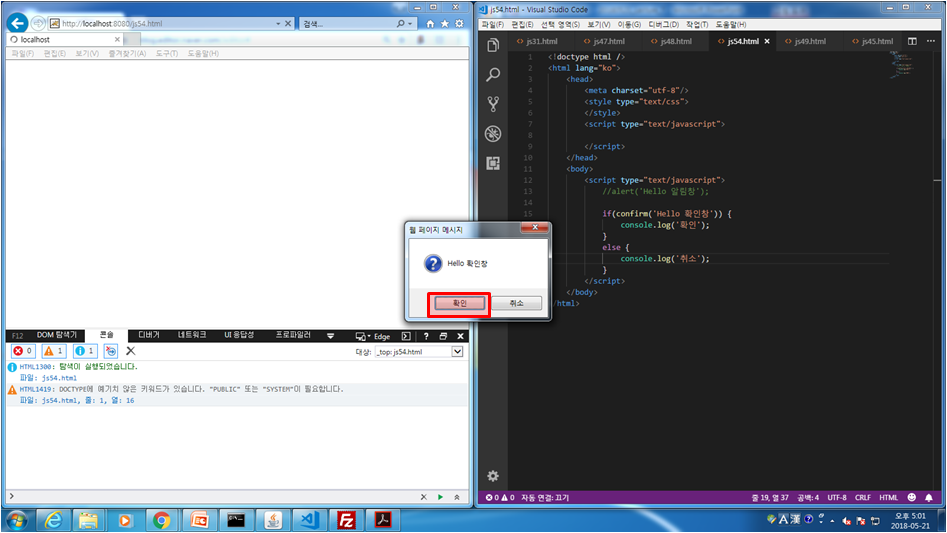Viewport: 947px width, 533px height.
Task: Open console target frame dropdown
Action: (x=457, y=351)
